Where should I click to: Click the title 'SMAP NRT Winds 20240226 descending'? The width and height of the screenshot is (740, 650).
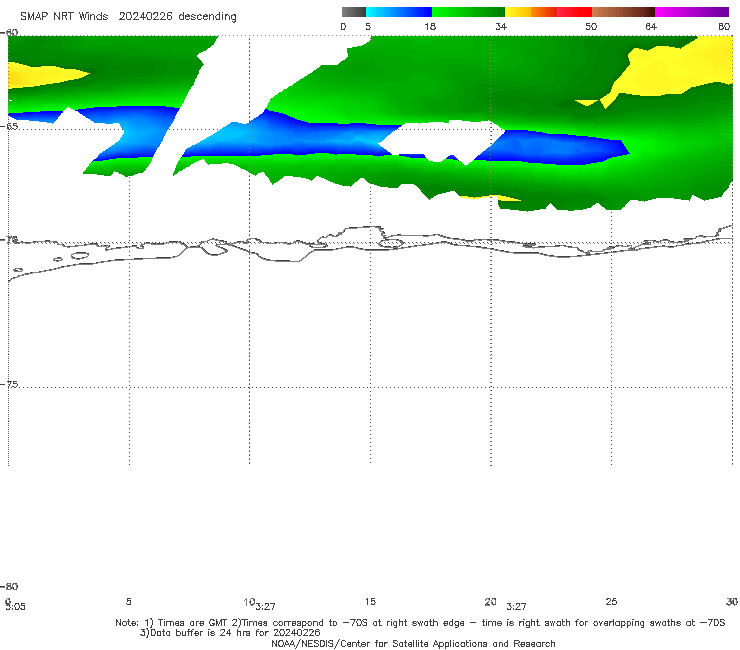128,17
